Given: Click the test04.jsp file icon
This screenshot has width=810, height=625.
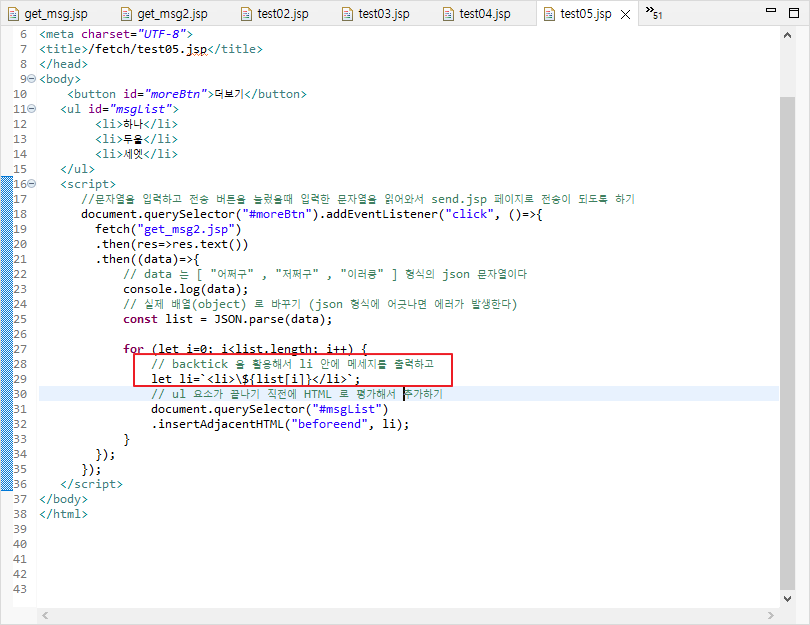Looking at the screenshot, I should click(448, 14).
